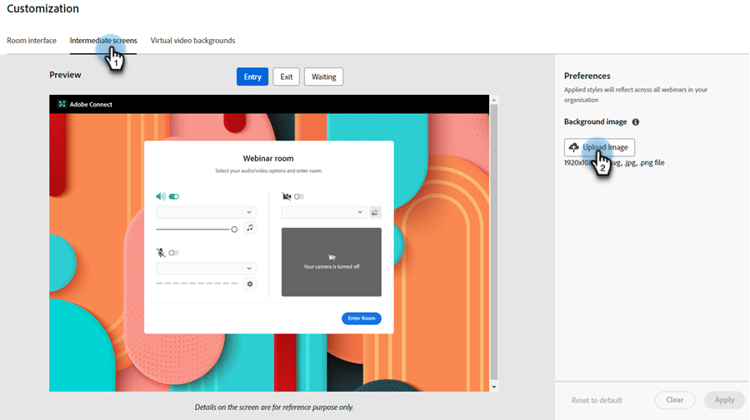Screen dimensions: 750x420
Task: Click the preview scrollbar down arrow
Action: (494, 387)
